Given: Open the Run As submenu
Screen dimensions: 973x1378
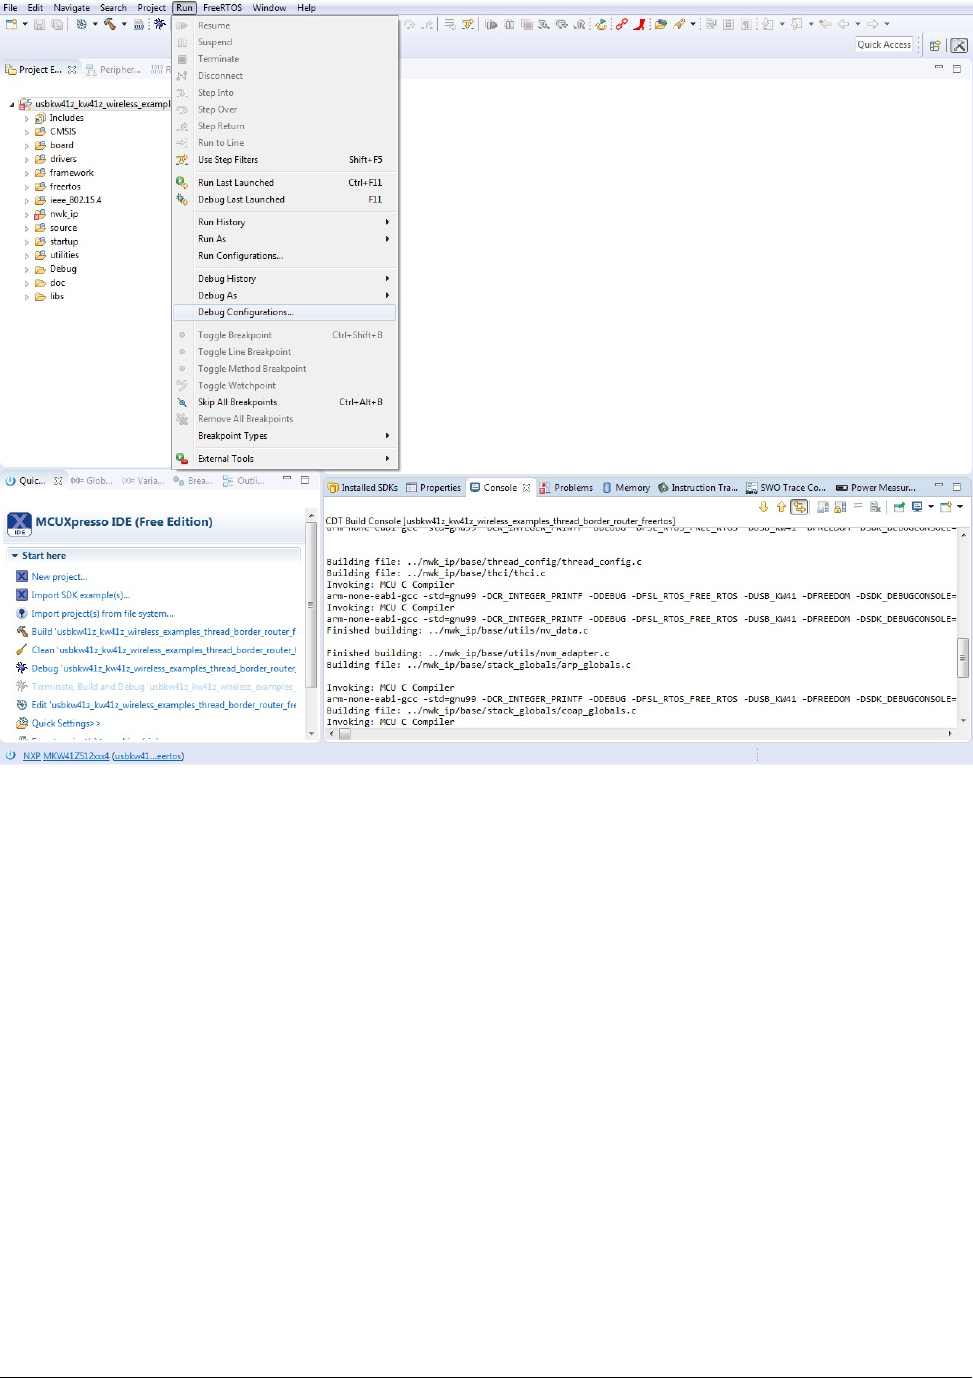Looking at the screenshot, I should click(x=285, y=239).
